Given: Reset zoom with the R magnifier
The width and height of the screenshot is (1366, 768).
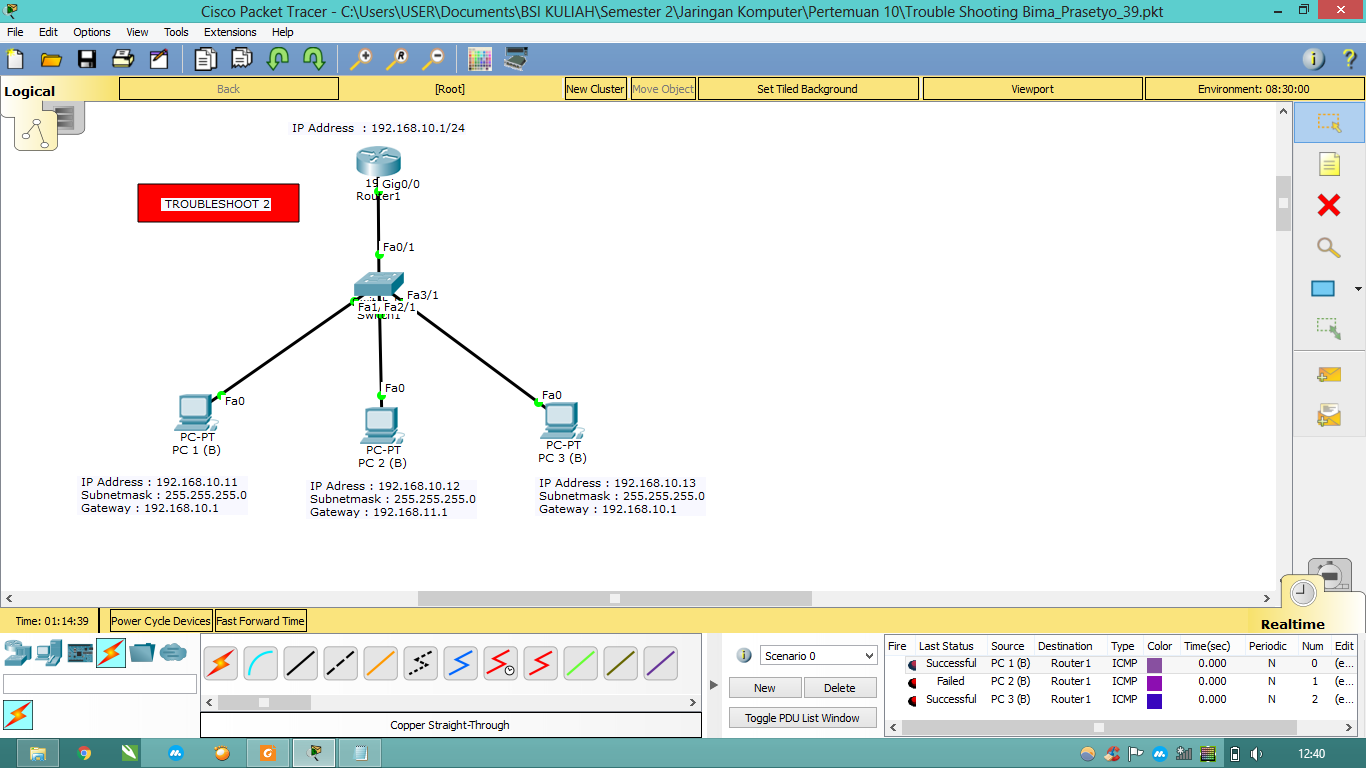Looking at the screenshot, I should (x=396, y=59).
